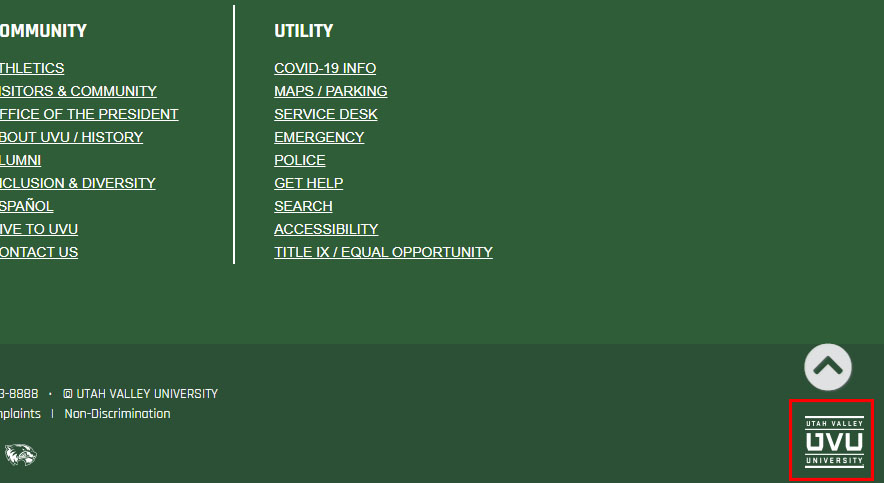Select the Emergency link
The image size is (884, 483).
point(319,137)
